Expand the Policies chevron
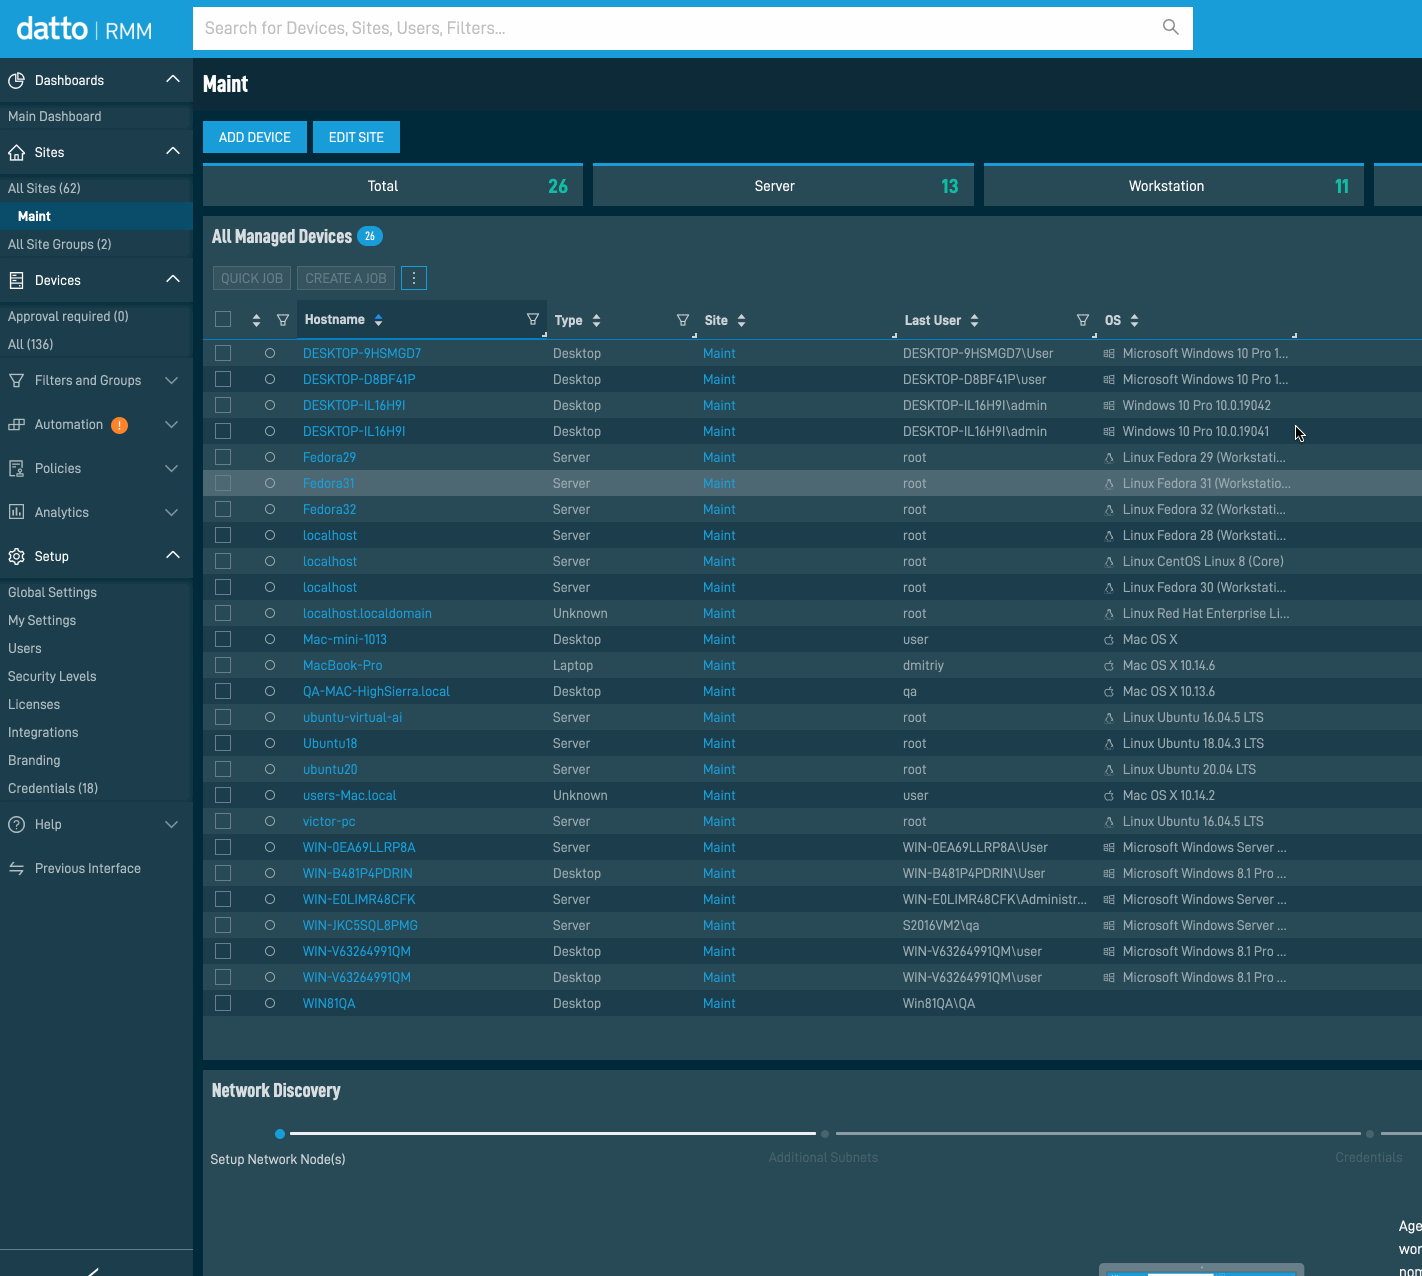 (172, 469)
